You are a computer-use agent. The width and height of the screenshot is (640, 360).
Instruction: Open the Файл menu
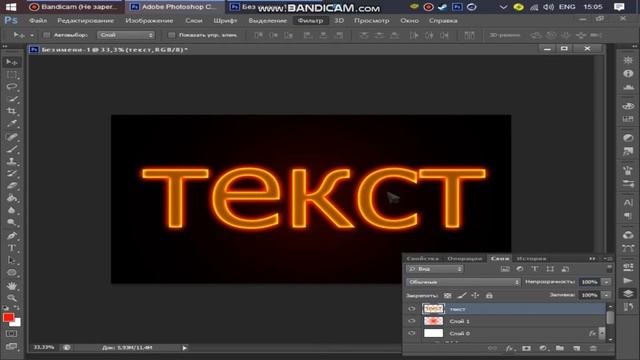pos(38,20)
